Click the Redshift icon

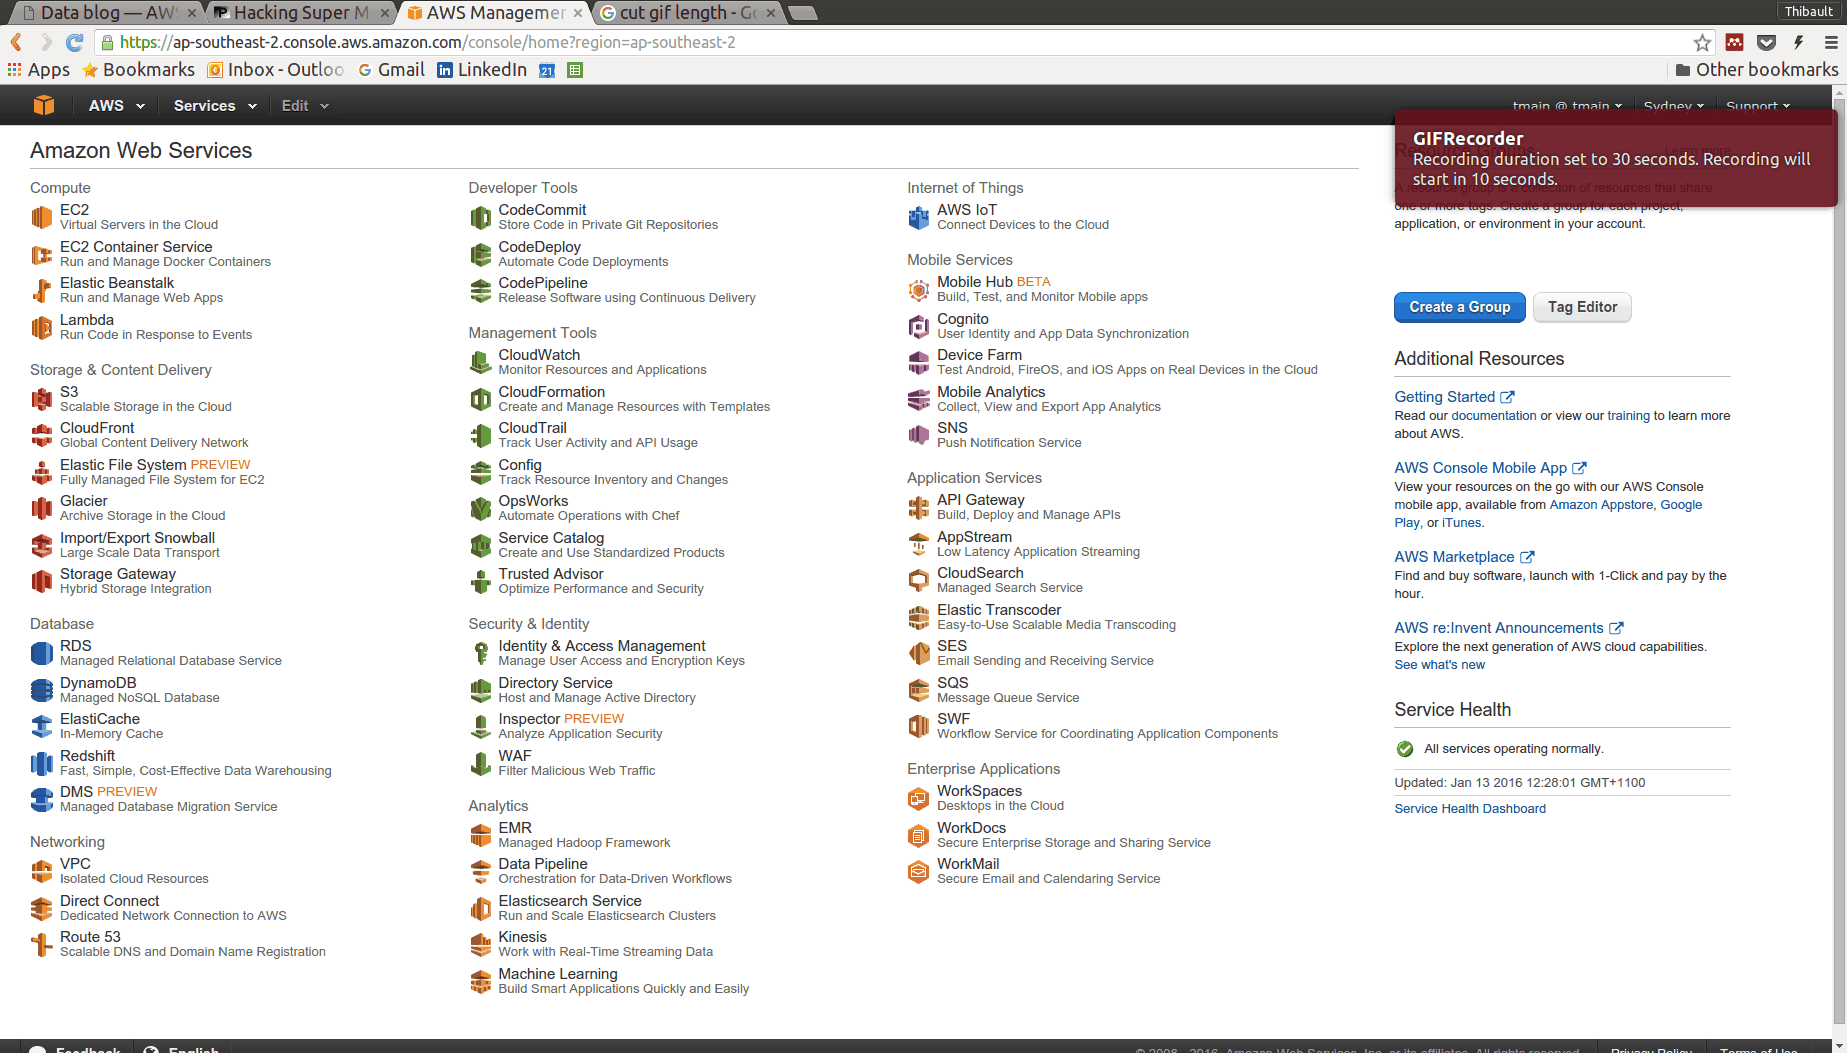click(42, 763)
